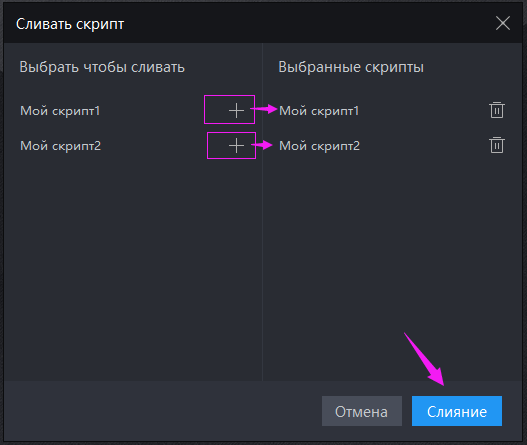The width and height of the screenshot is (527, 445).
Task: Click the pink arrow pointing to selected Мой скрипт1
Action: pyautogui.click(x=264, y=109)
